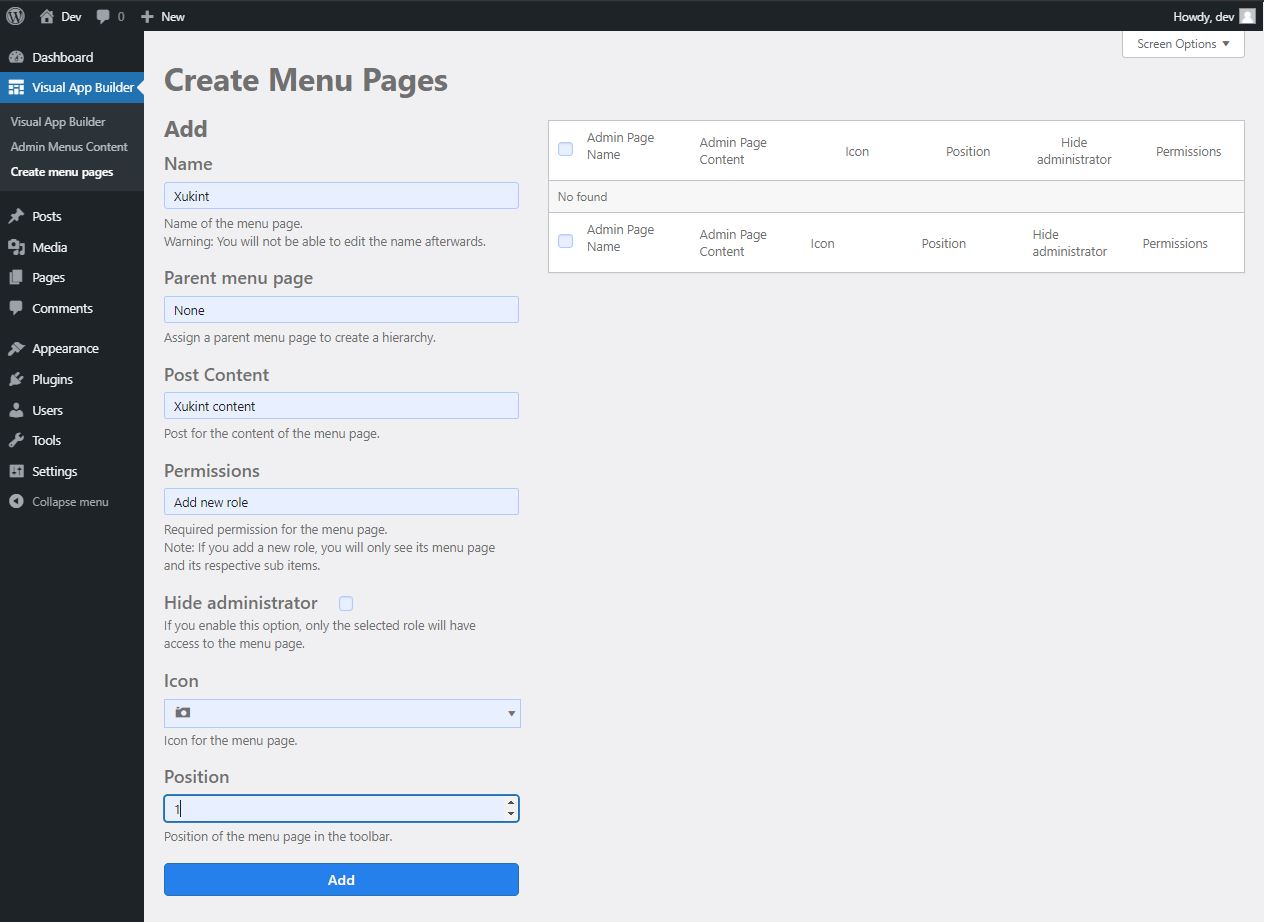This screenshot has width=1264, height=922.
Task: Click the Pages icon in sidebar
Action: (16, 277)
